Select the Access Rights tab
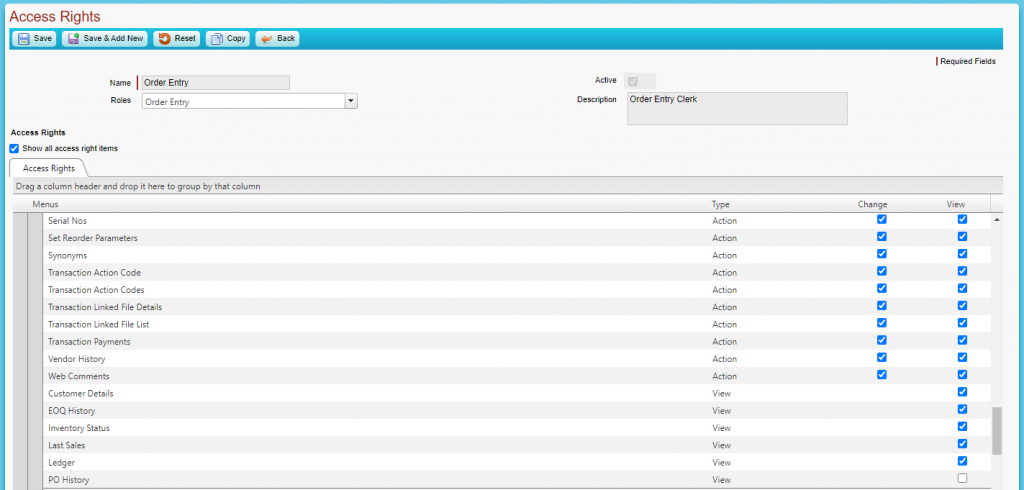This screenshot has width=1024, height=490. click(48, 168)
